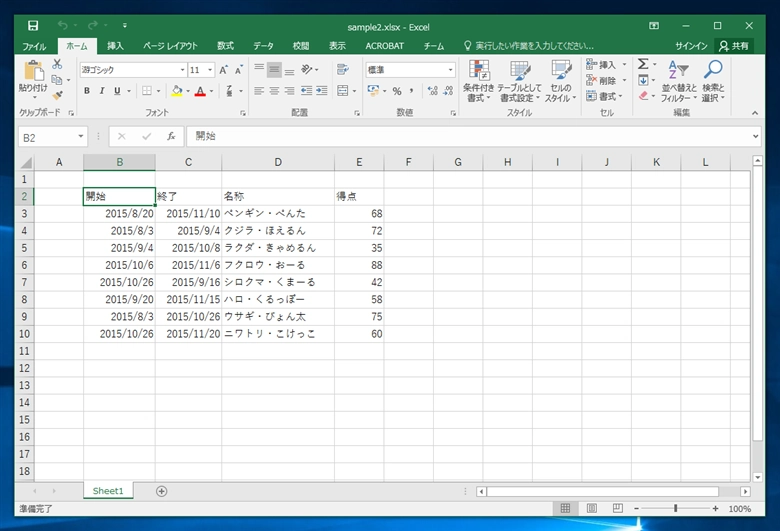Click the text orientation icon
The image size is (780, 531).
click(x=307, y=70)
